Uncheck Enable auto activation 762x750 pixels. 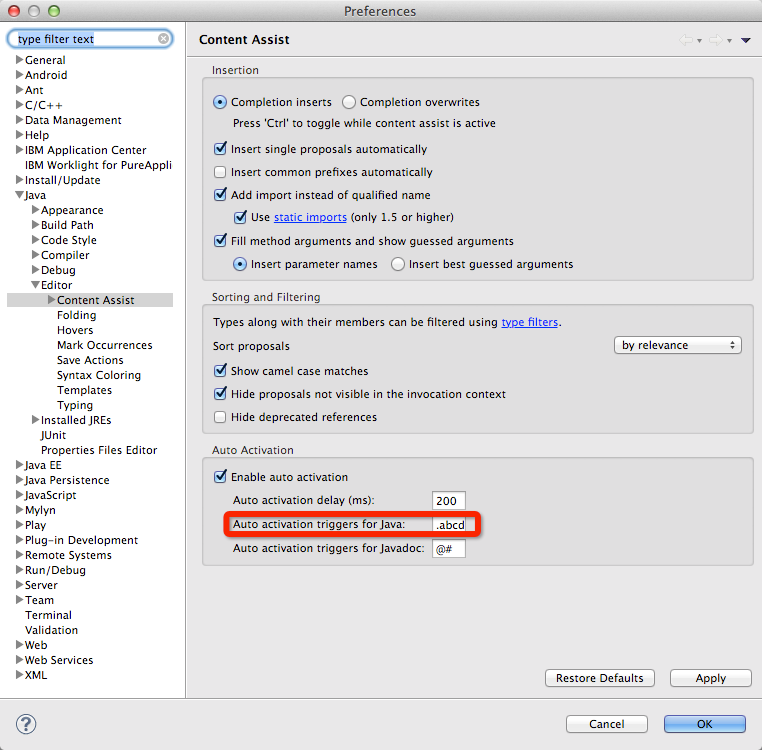[x=221, y=477]
